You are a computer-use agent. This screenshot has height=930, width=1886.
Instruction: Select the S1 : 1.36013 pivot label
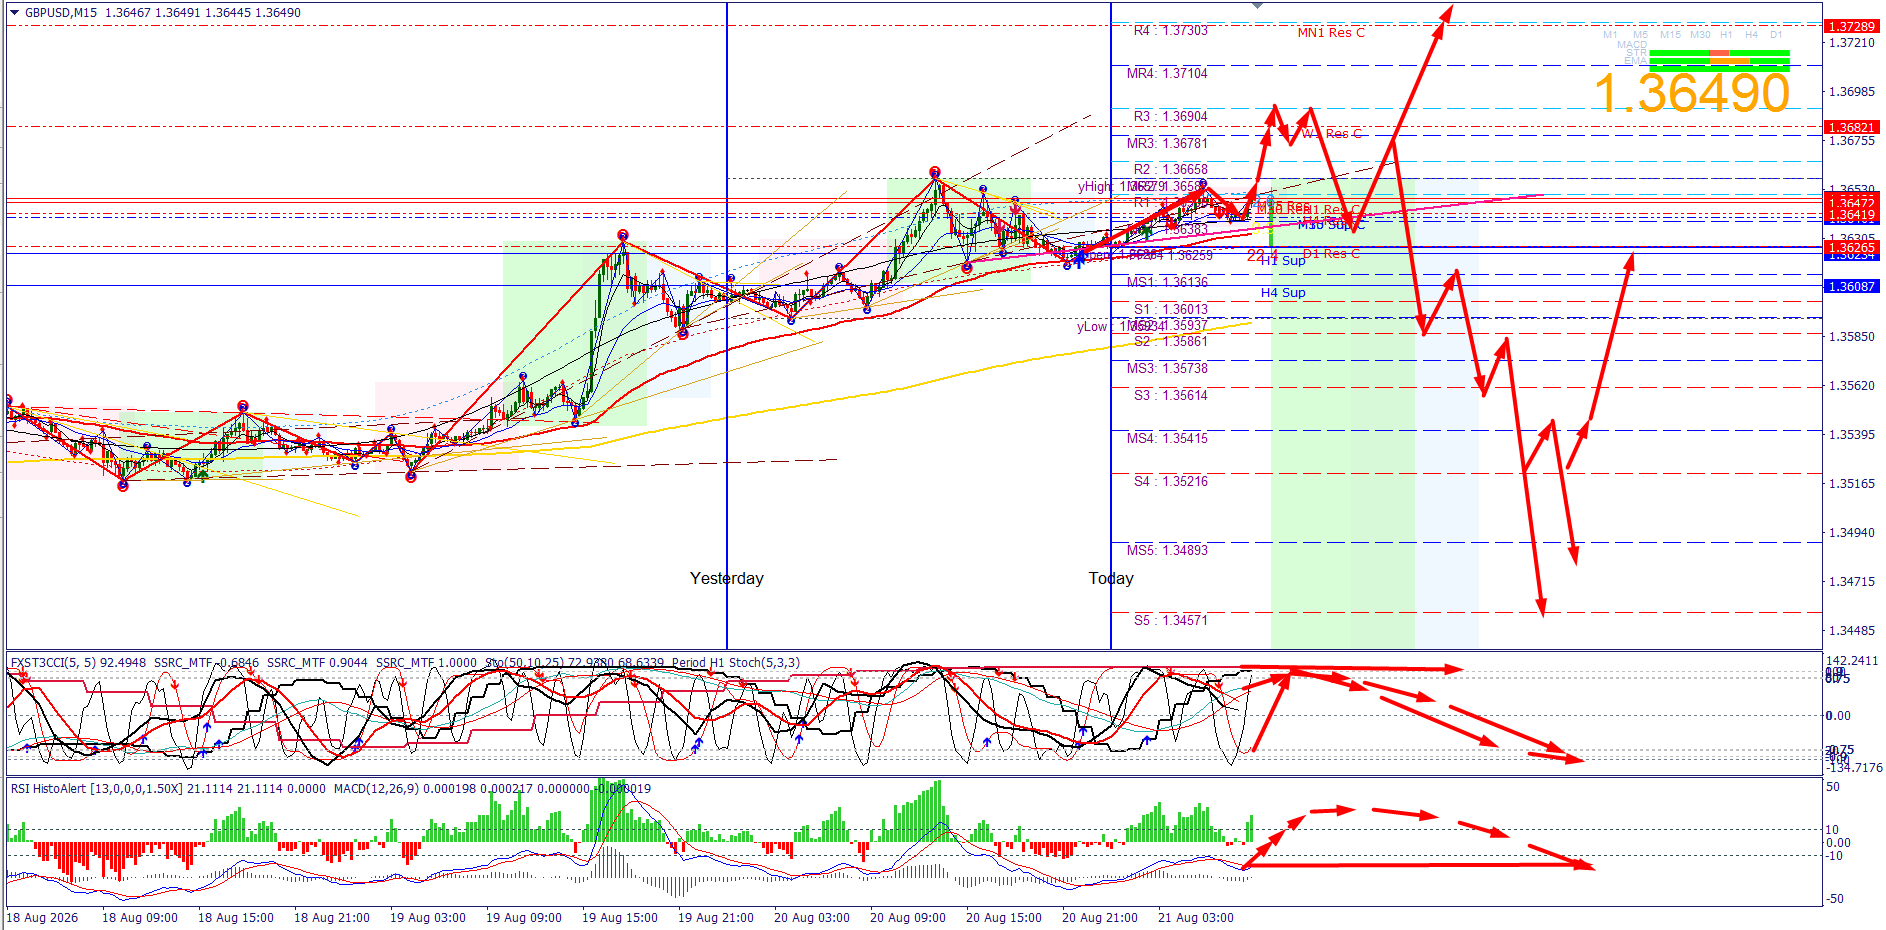pyautogui.click(x=1171, y=309)
